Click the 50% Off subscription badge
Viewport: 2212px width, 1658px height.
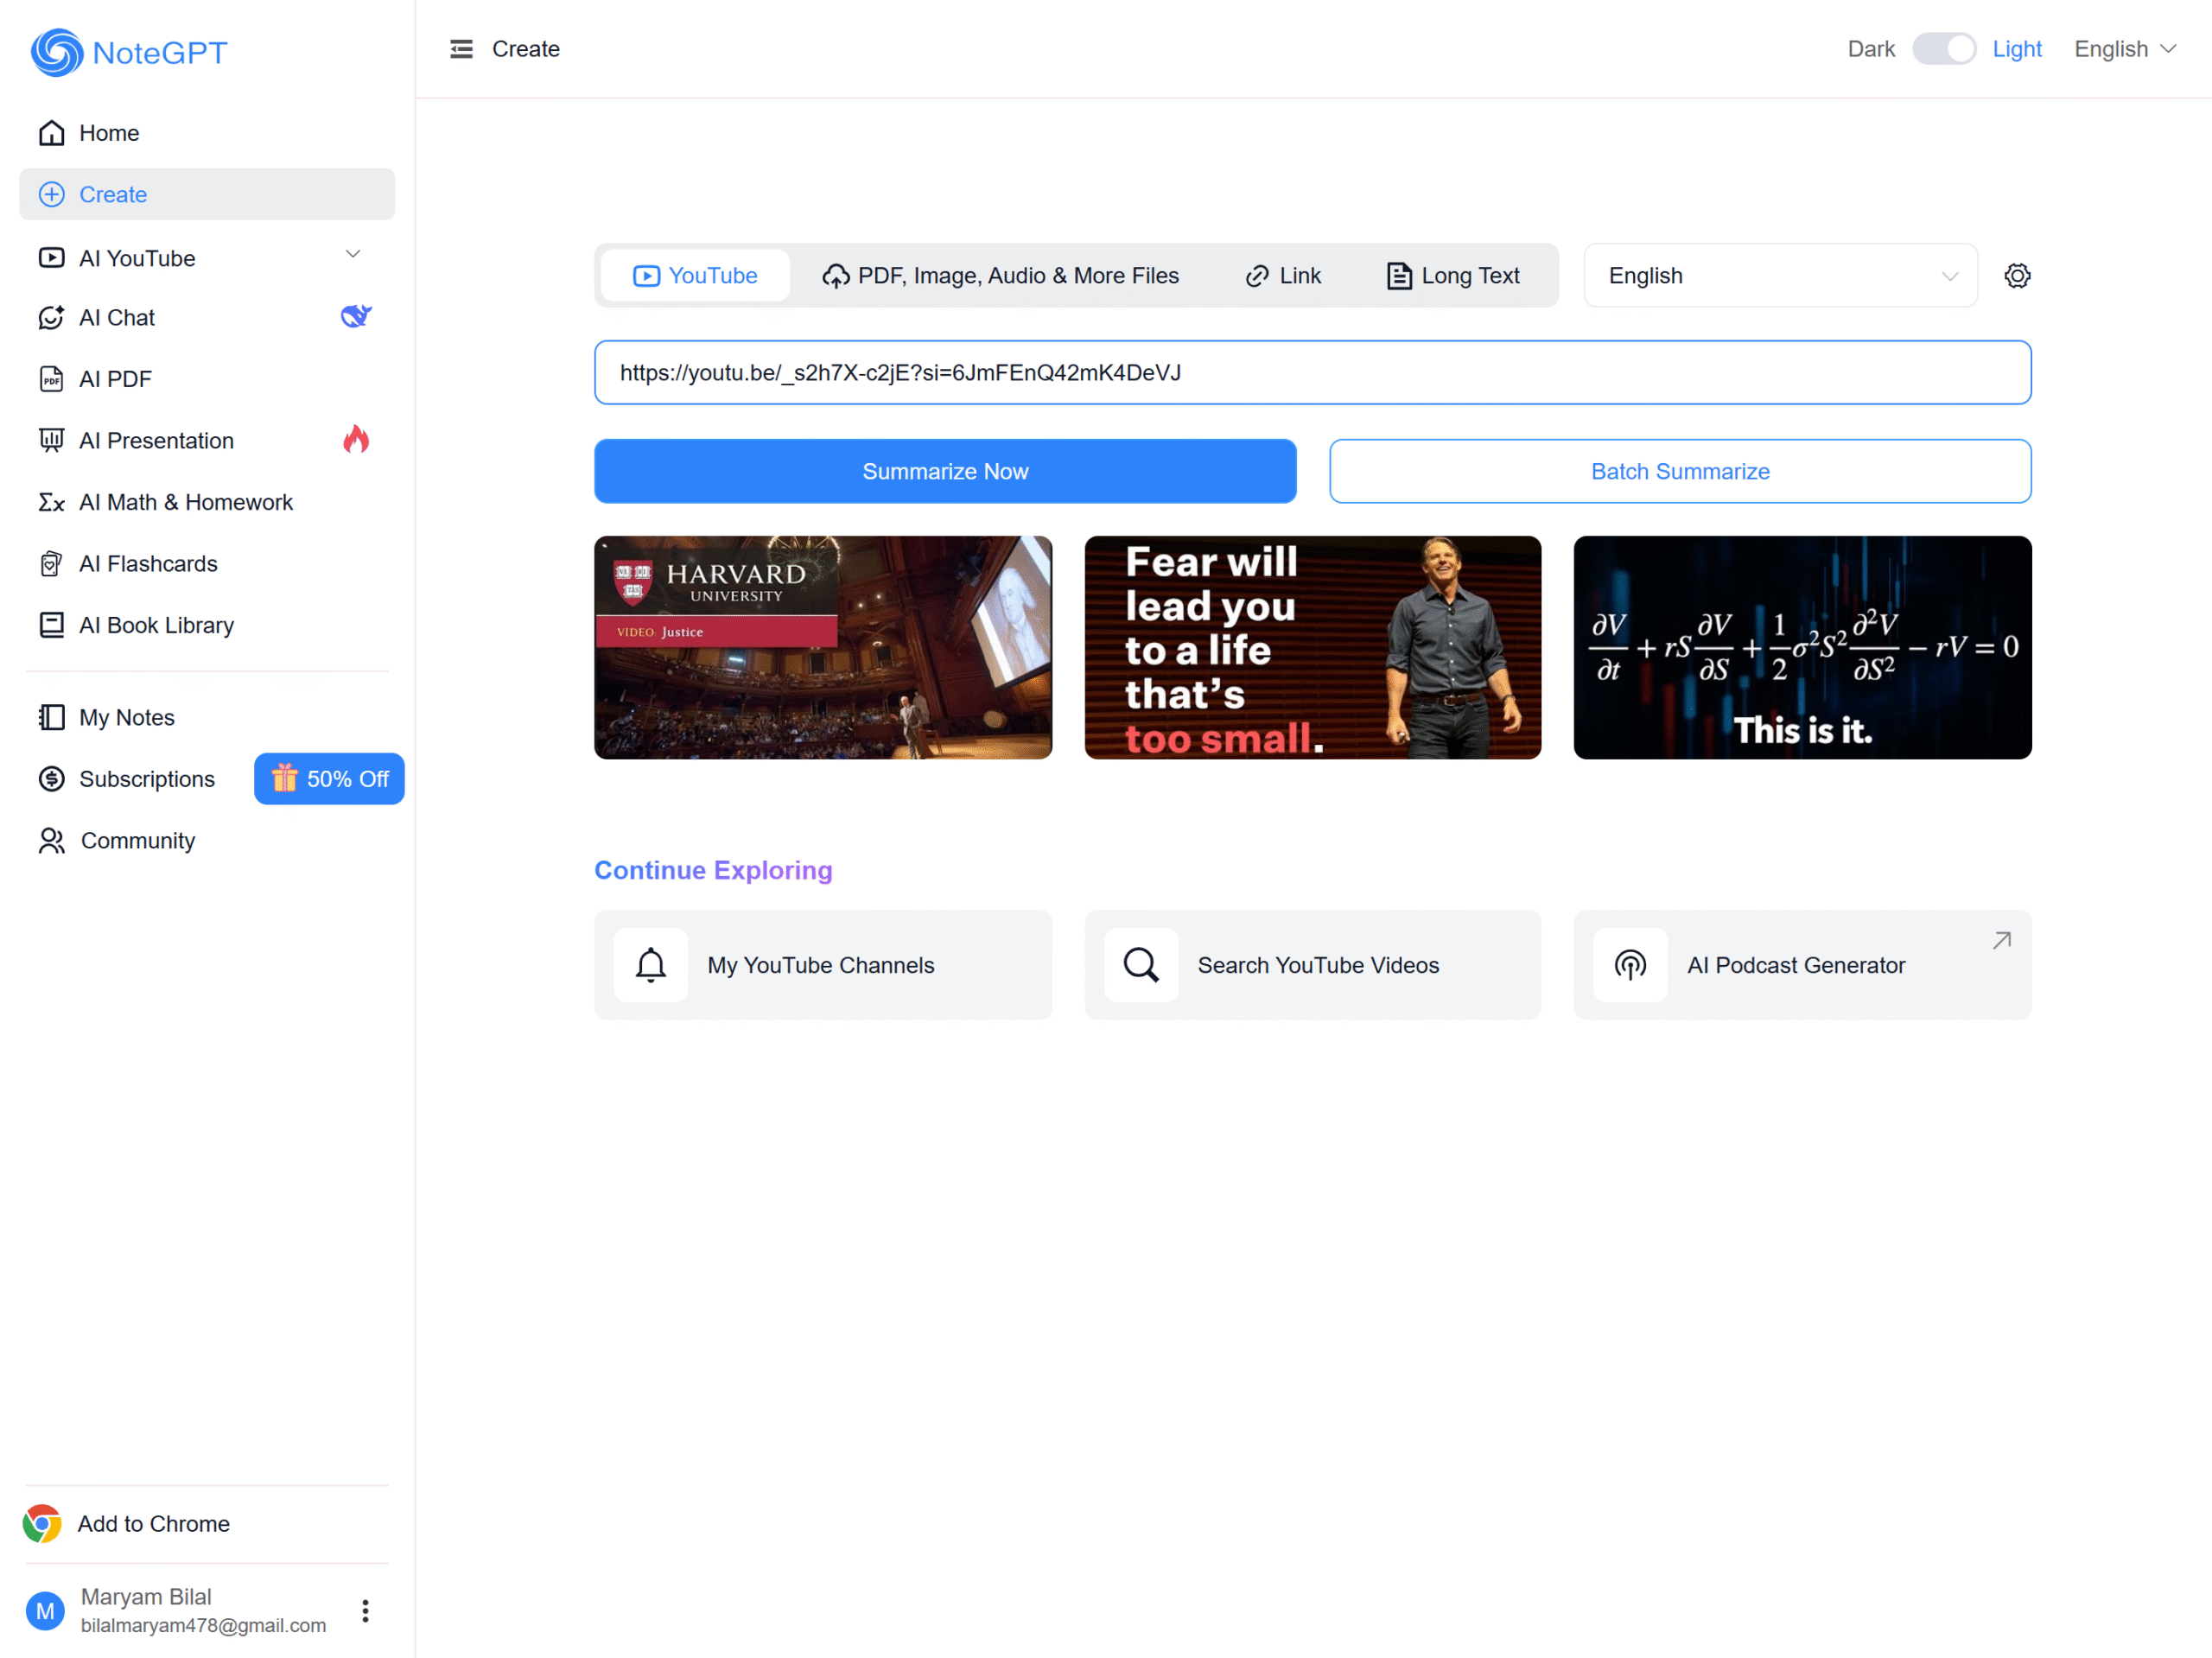point(329,778)
